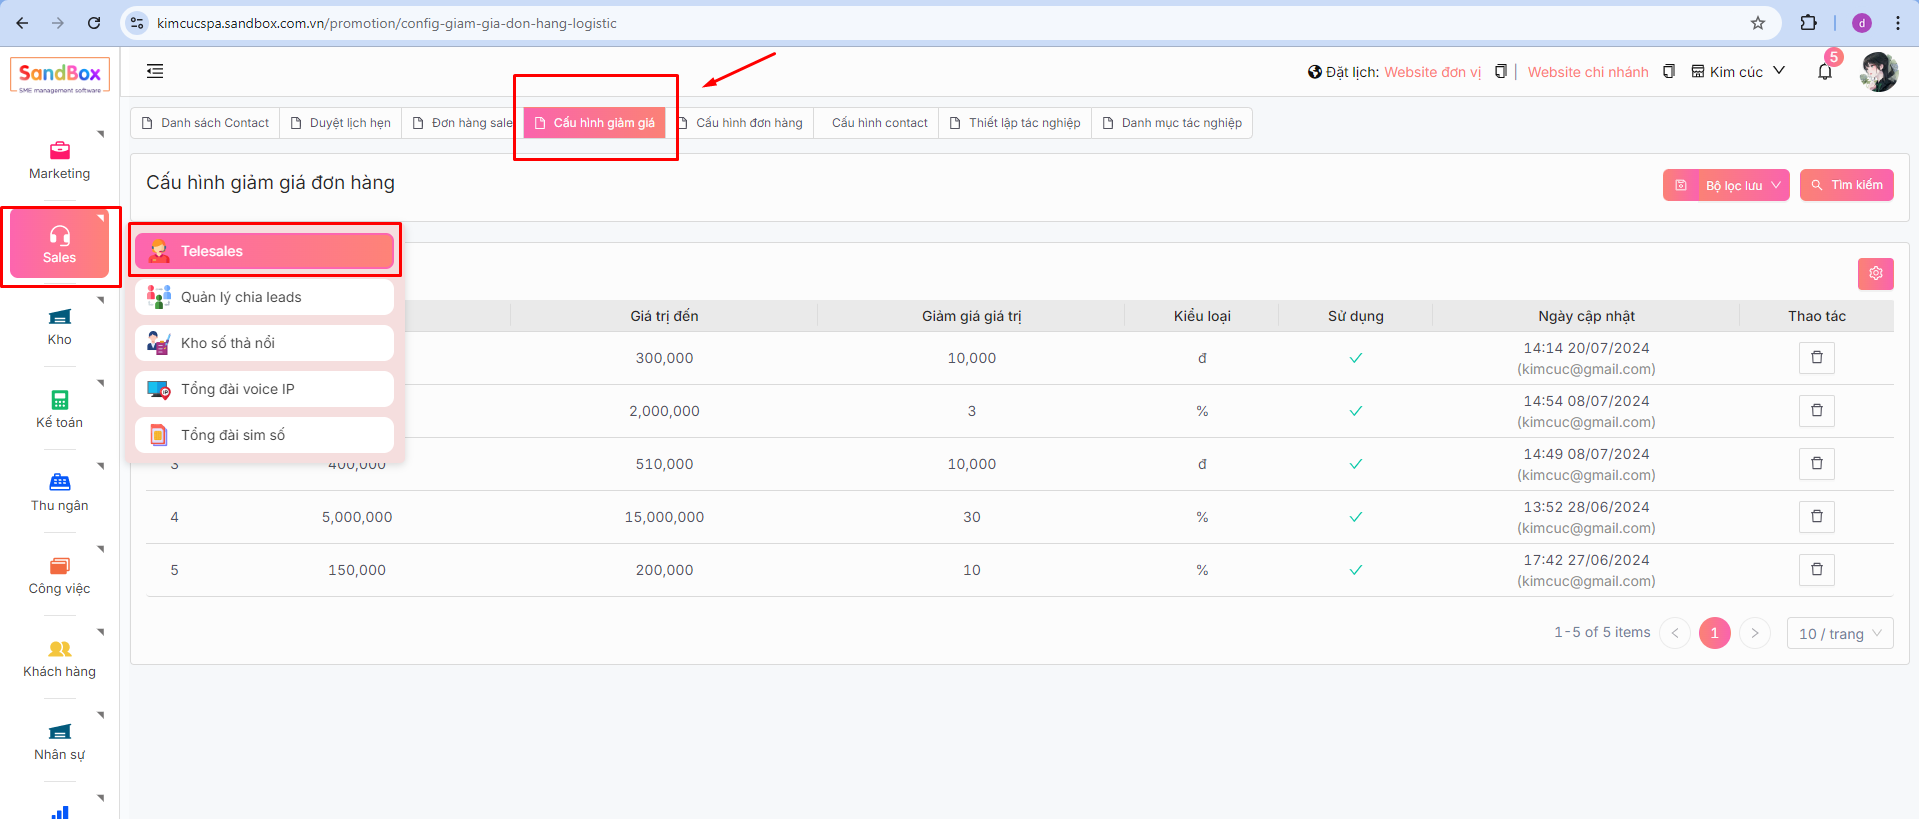1919x819 pixels.
Task: Click the Tìm kiếm search button
Action: 1846,185
